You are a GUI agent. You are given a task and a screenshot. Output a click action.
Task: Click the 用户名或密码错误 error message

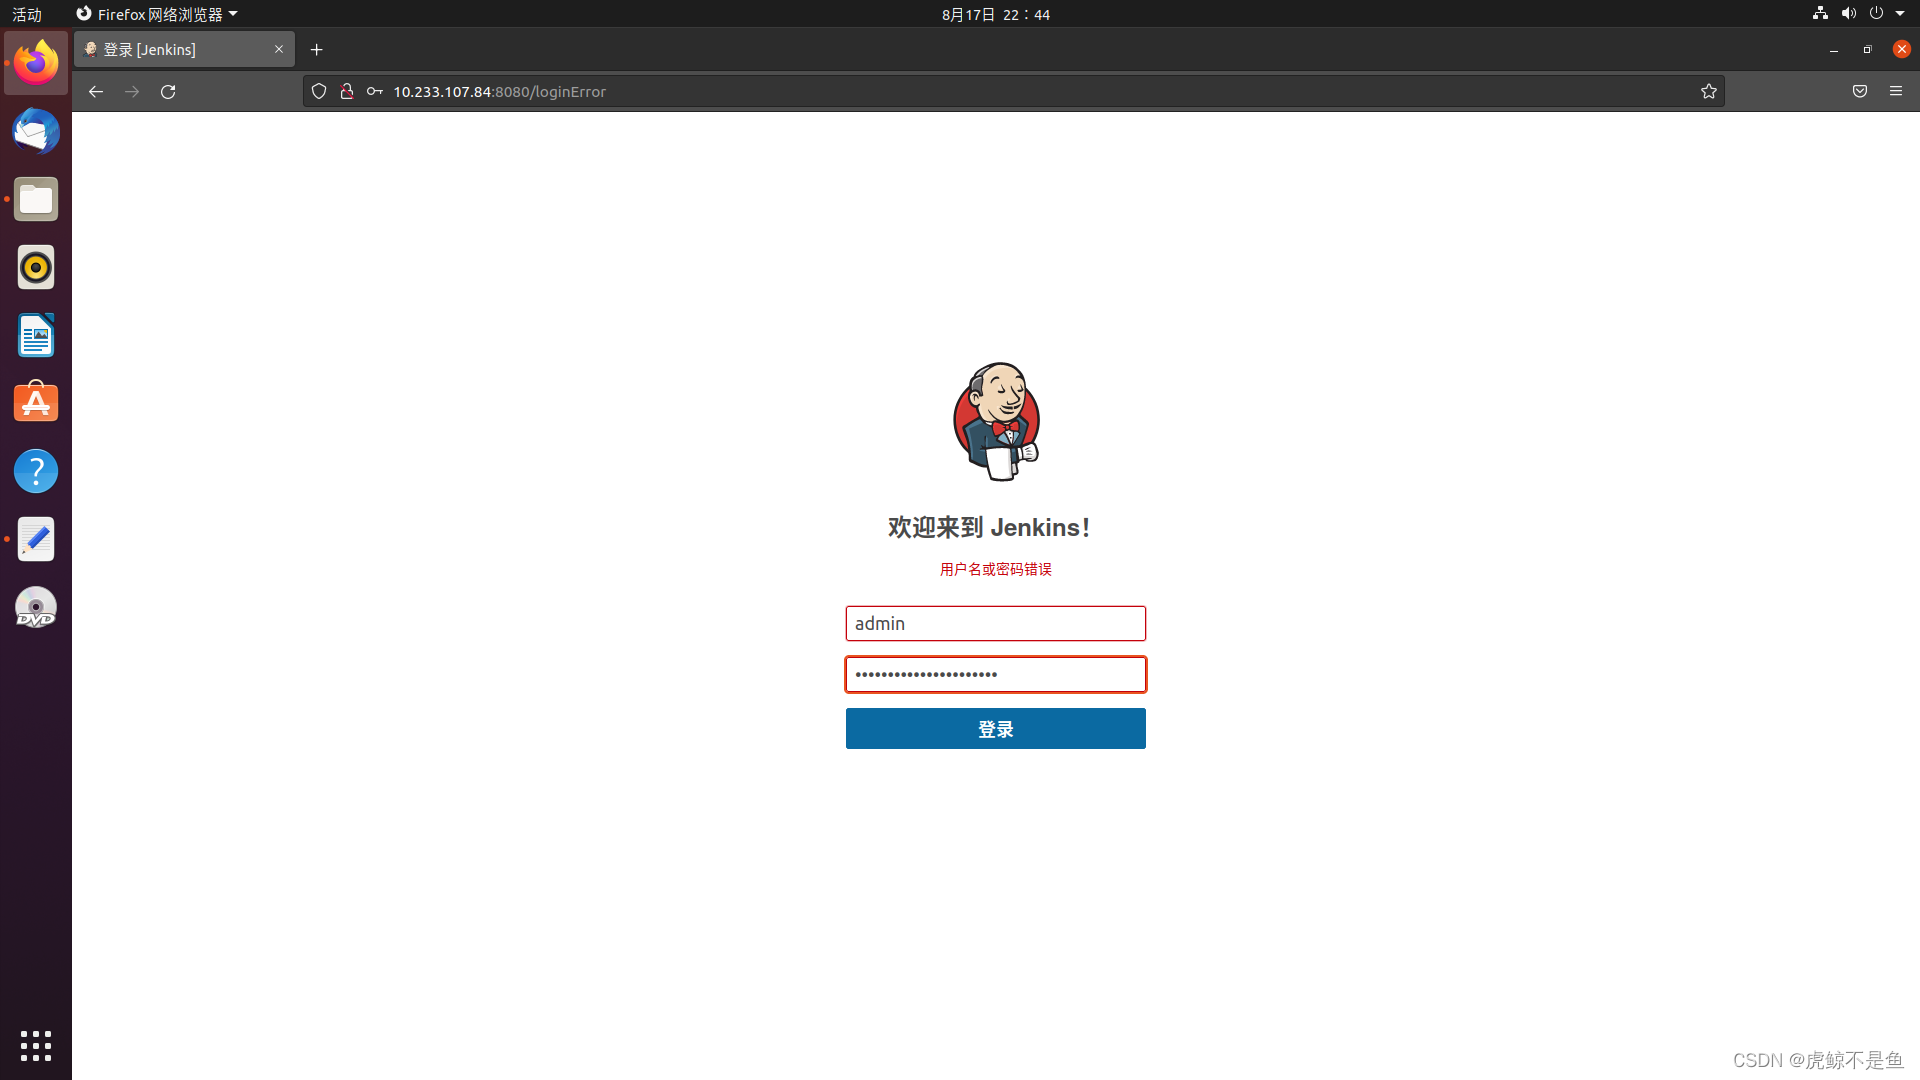996,569
